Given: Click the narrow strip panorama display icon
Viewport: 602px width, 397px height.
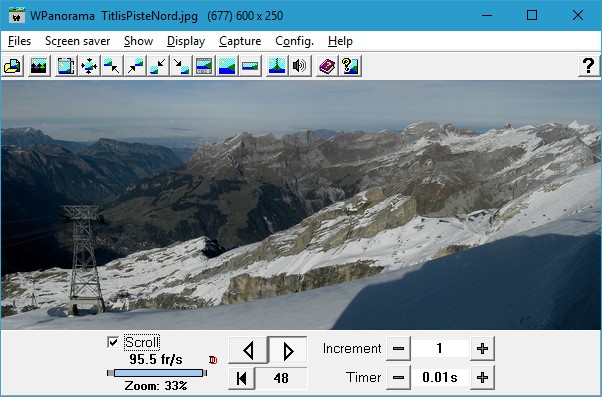Looking at the screenshot, I should tap(250, 66).
